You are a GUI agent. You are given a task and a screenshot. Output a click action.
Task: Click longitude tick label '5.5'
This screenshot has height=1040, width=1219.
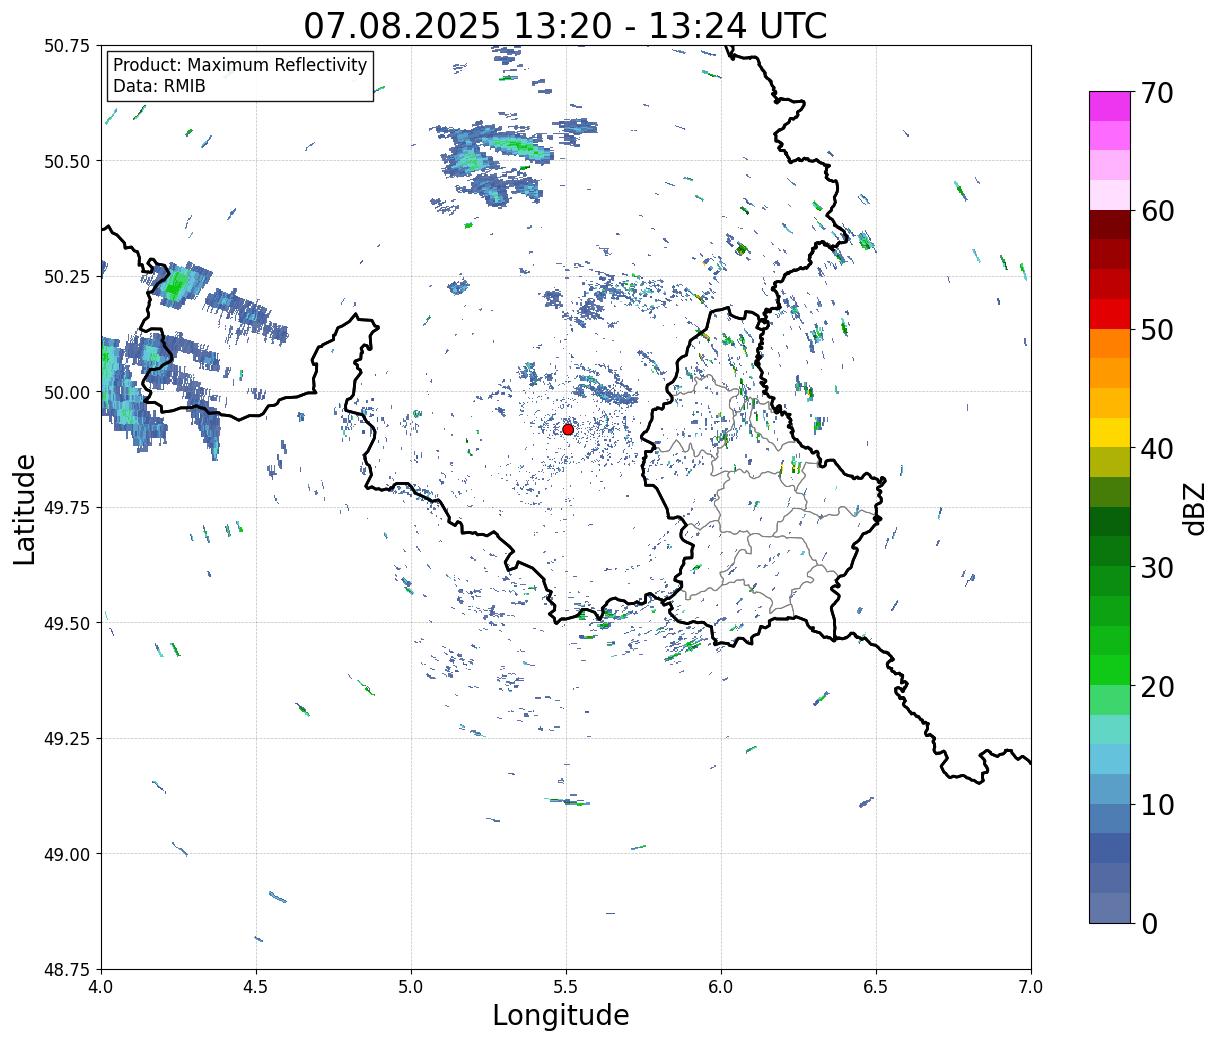[566, 987]
